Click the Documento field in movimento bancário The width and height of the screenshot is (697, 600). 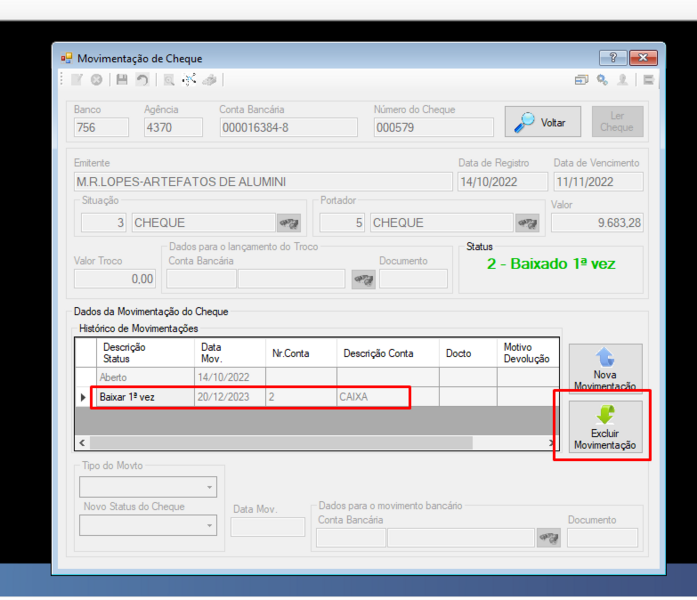603,538
